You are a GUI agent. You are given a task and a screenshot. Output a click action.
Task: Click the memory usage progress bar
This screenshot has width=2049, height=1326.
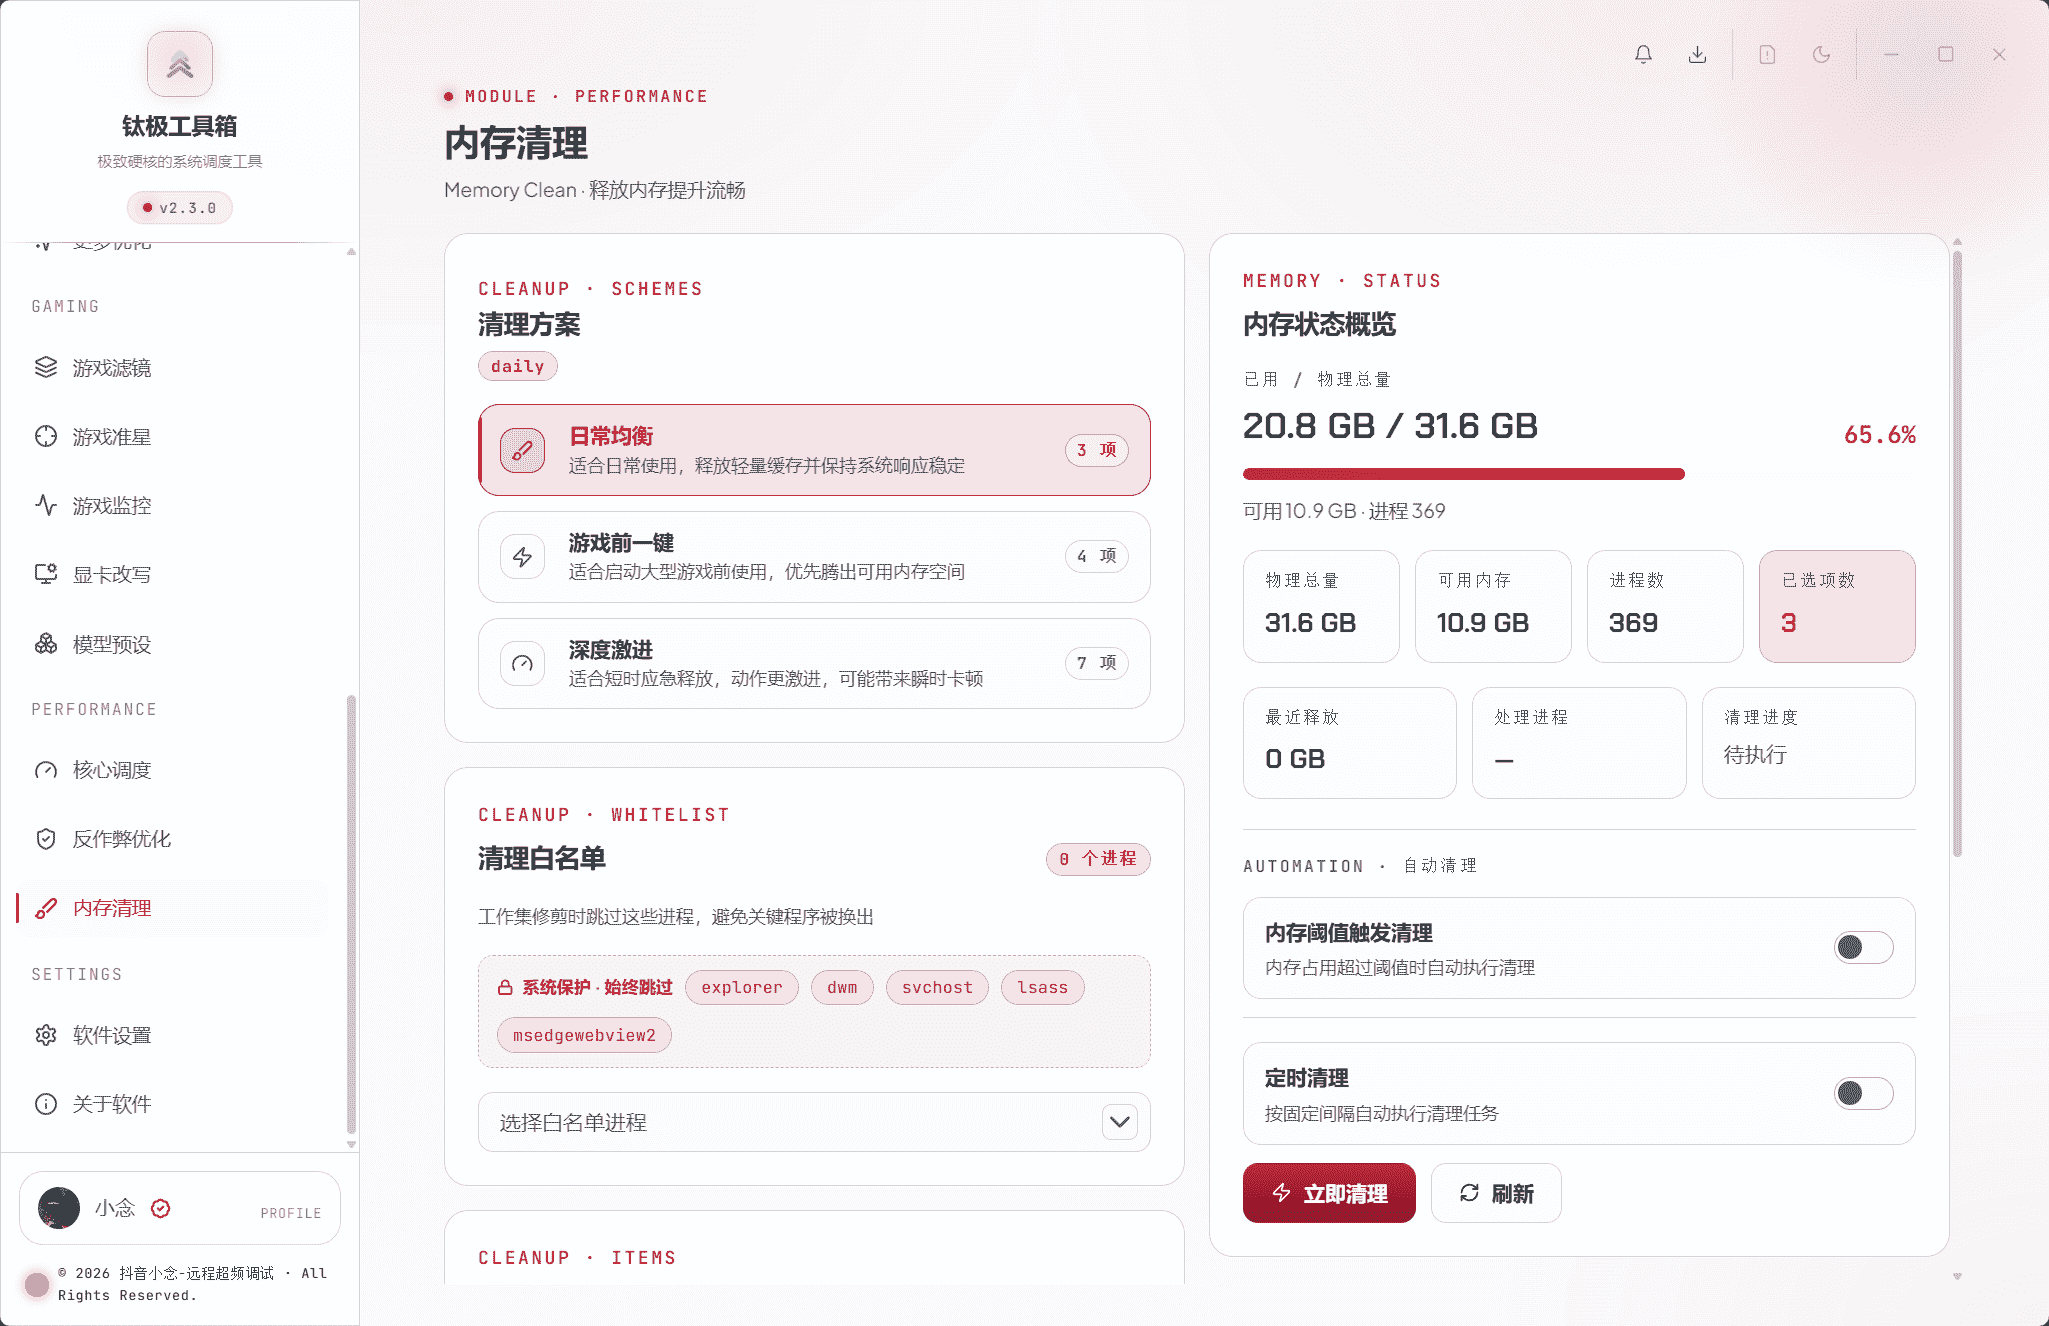point(1579,474)
